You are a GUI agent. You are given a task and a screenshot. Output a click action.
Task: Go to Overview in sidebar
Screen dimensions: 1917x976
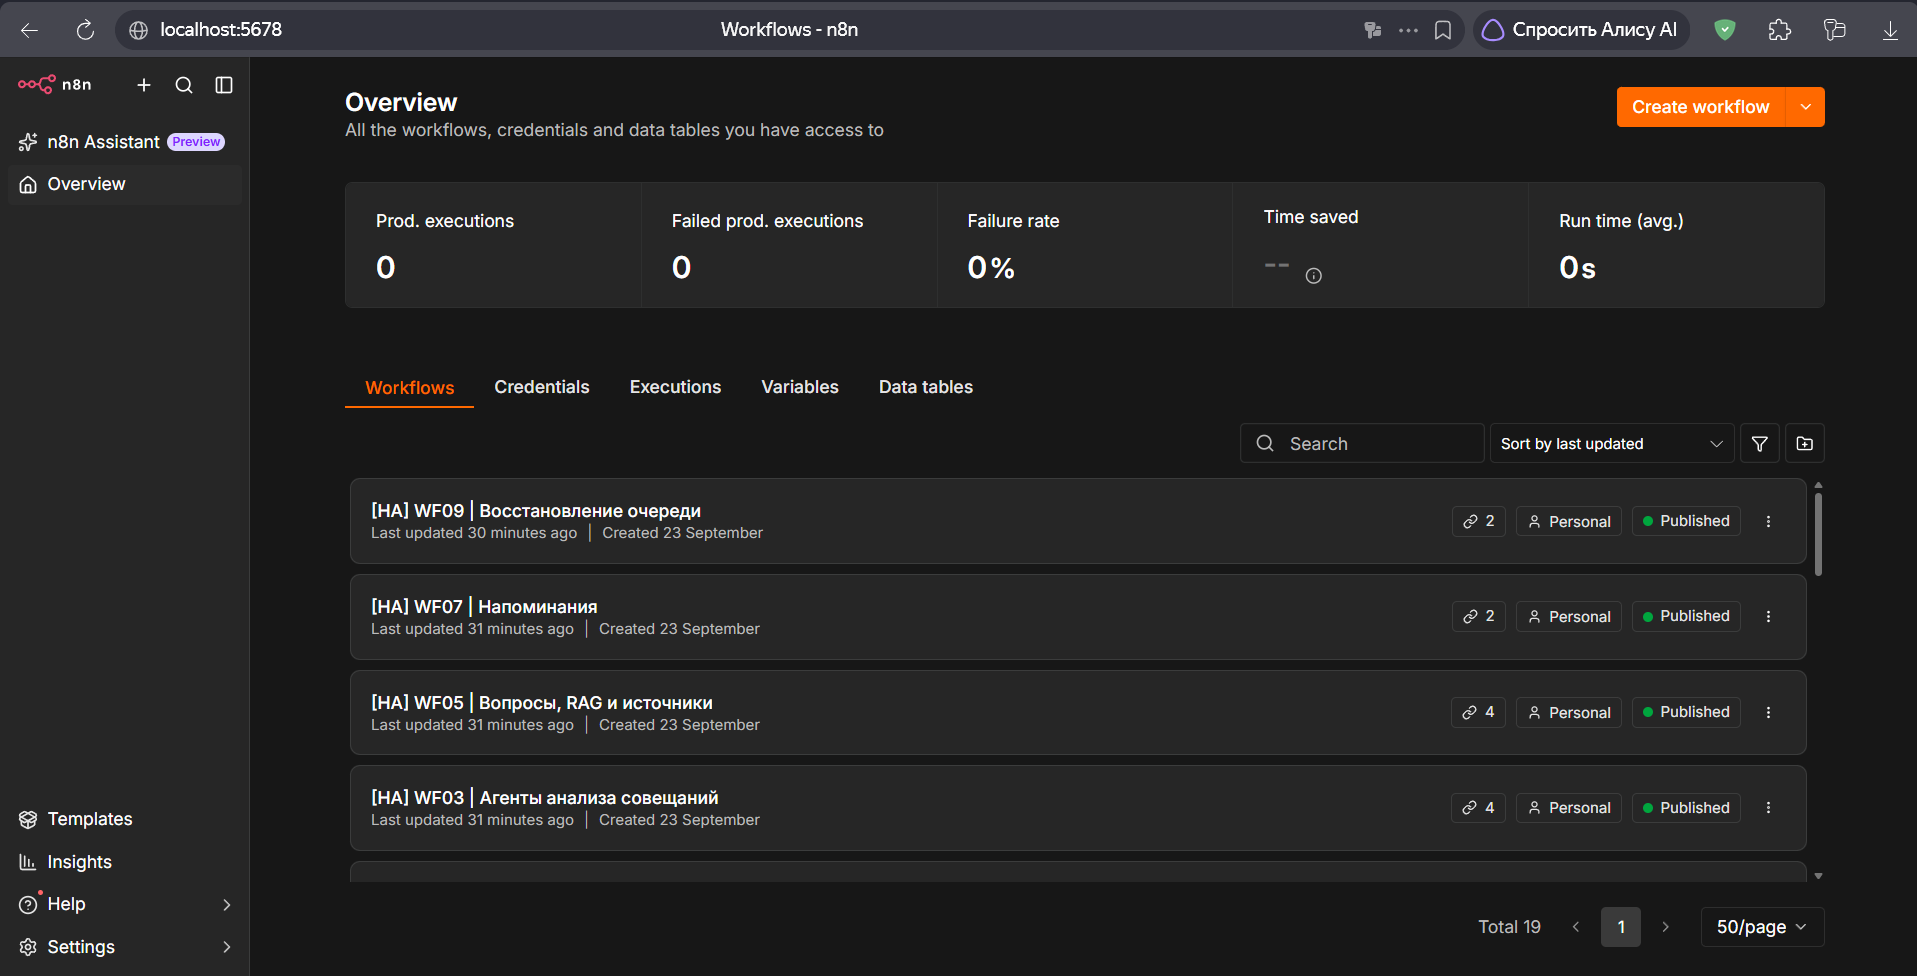click(124, 184)
